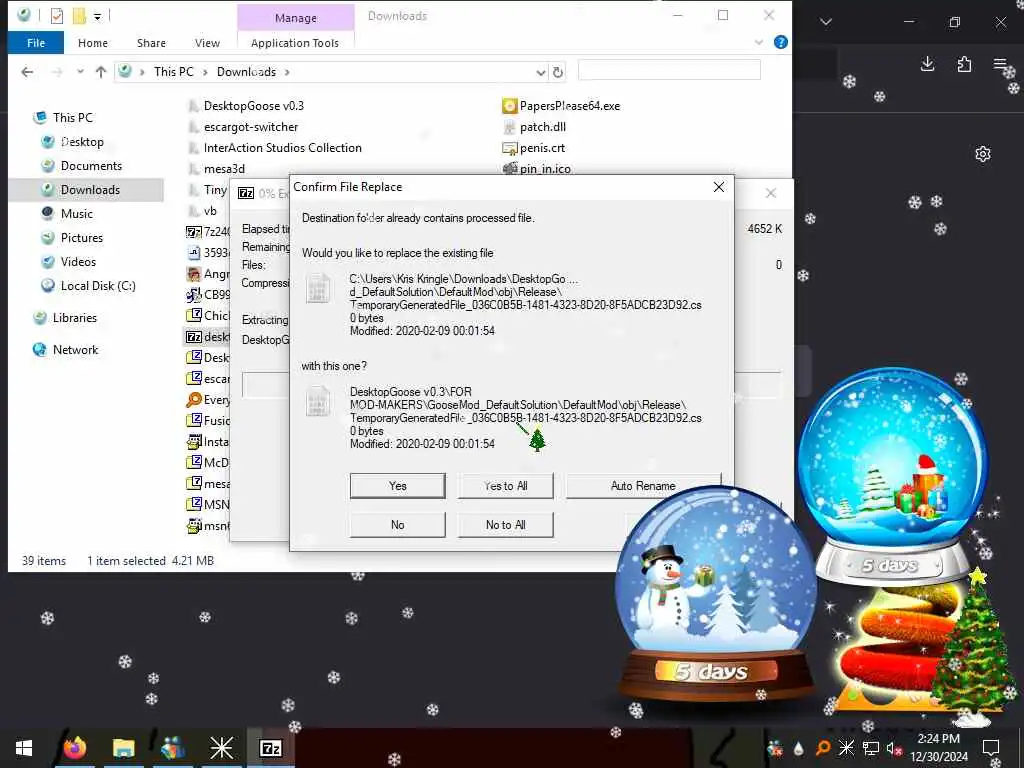Screen dimensions: 1024x768
Task: Click the muted volume icon in the tray
Action: (x=893, y=748)
